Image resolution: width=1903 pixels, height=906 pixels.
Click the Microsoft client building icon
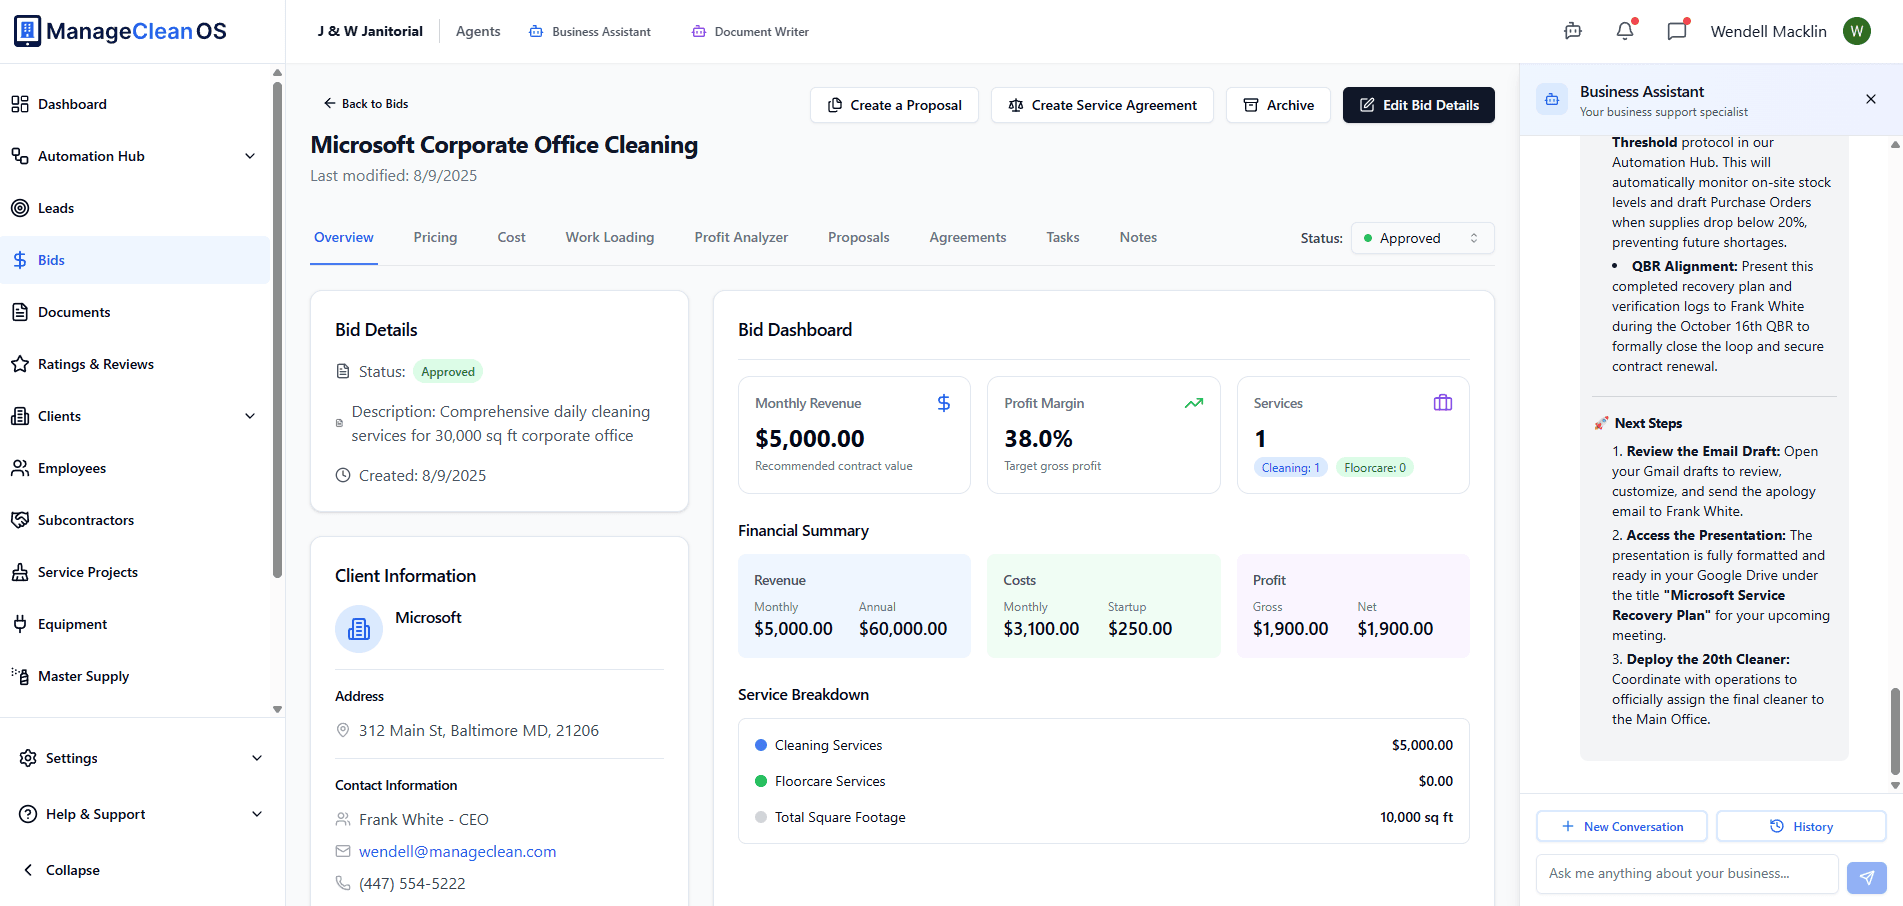(x=359, y=629)
